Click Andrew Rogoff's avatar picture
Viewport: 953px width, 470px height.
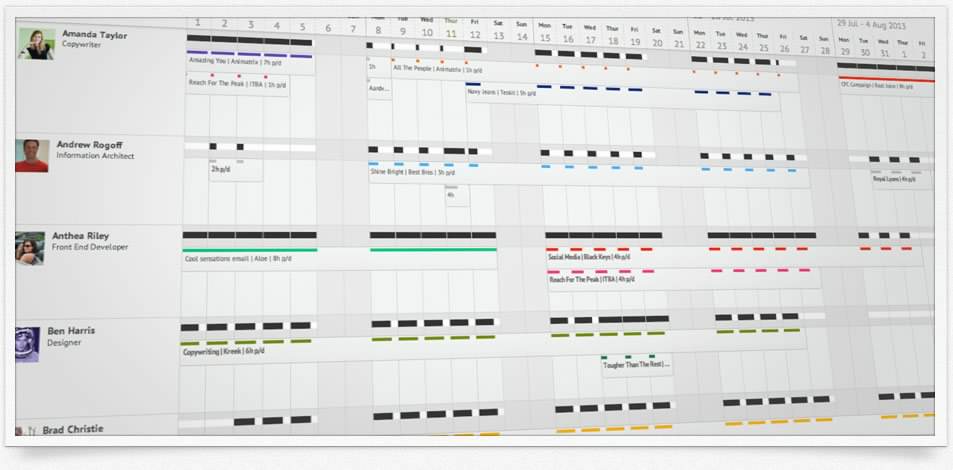click(32, 155)
